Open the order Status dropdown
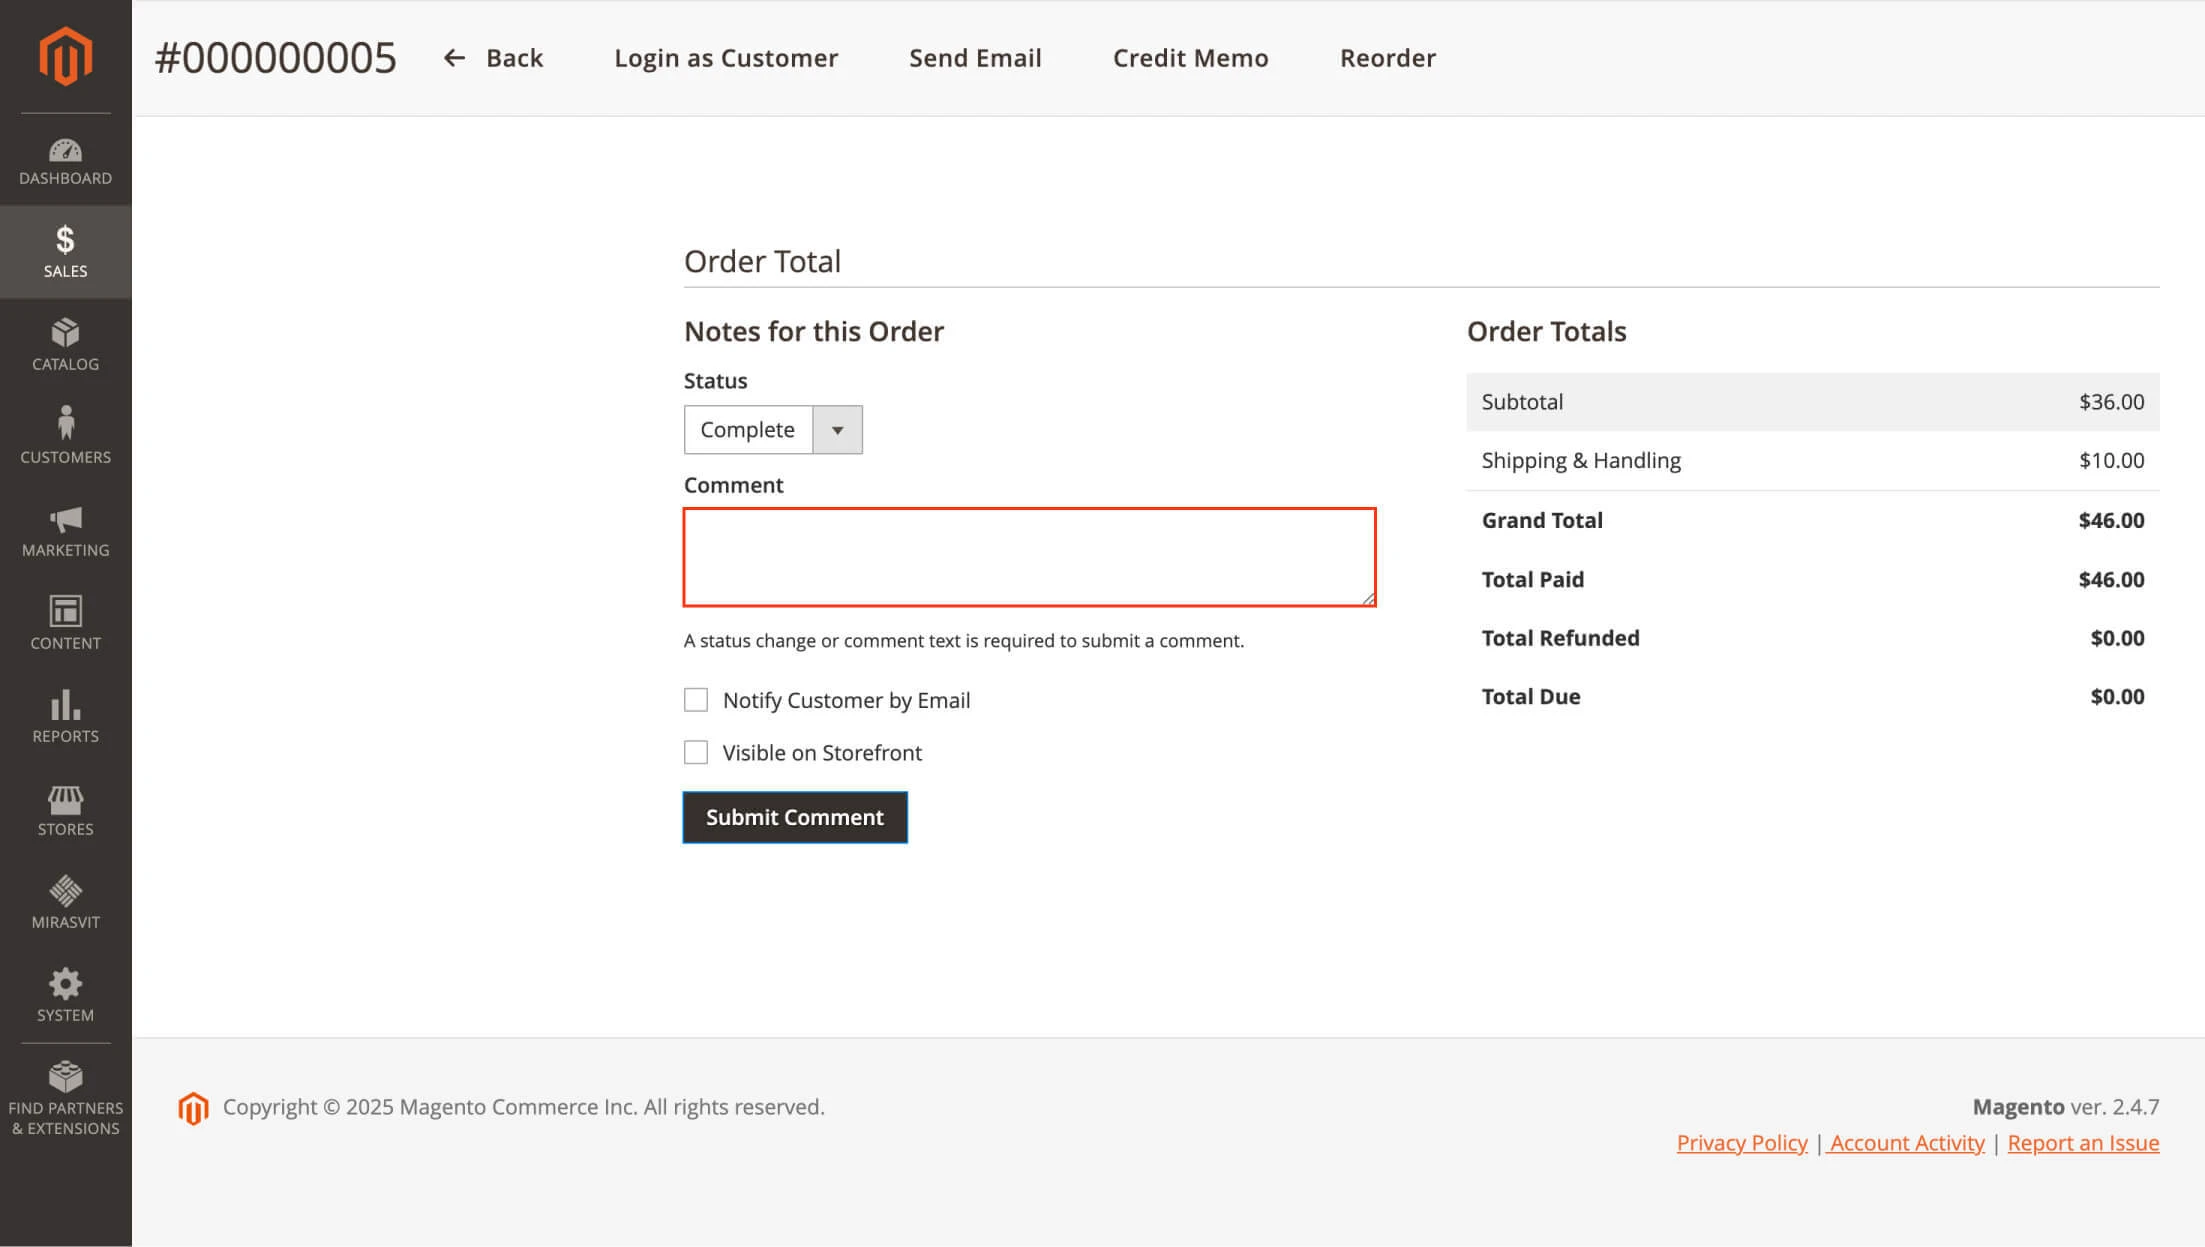Viewport: 2205px width, 1247px height. pos(838,429)
